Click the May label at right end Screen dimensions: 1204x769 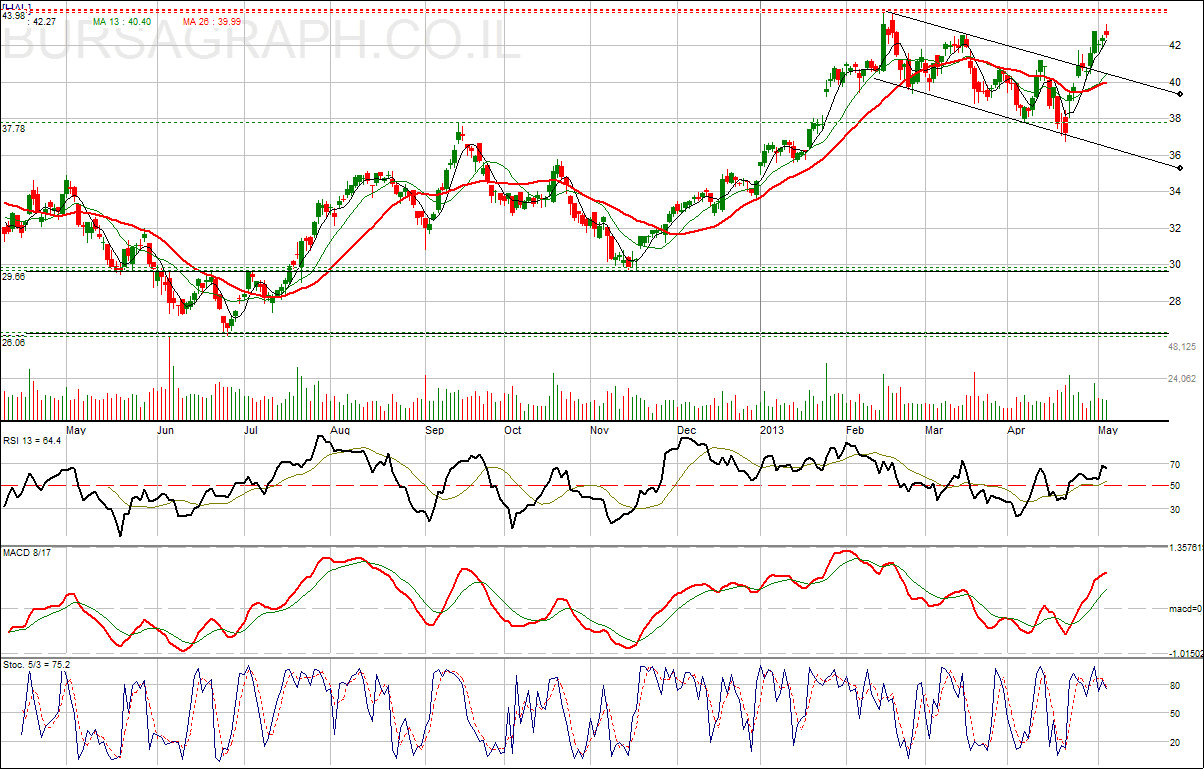(x=1106, y=430)
